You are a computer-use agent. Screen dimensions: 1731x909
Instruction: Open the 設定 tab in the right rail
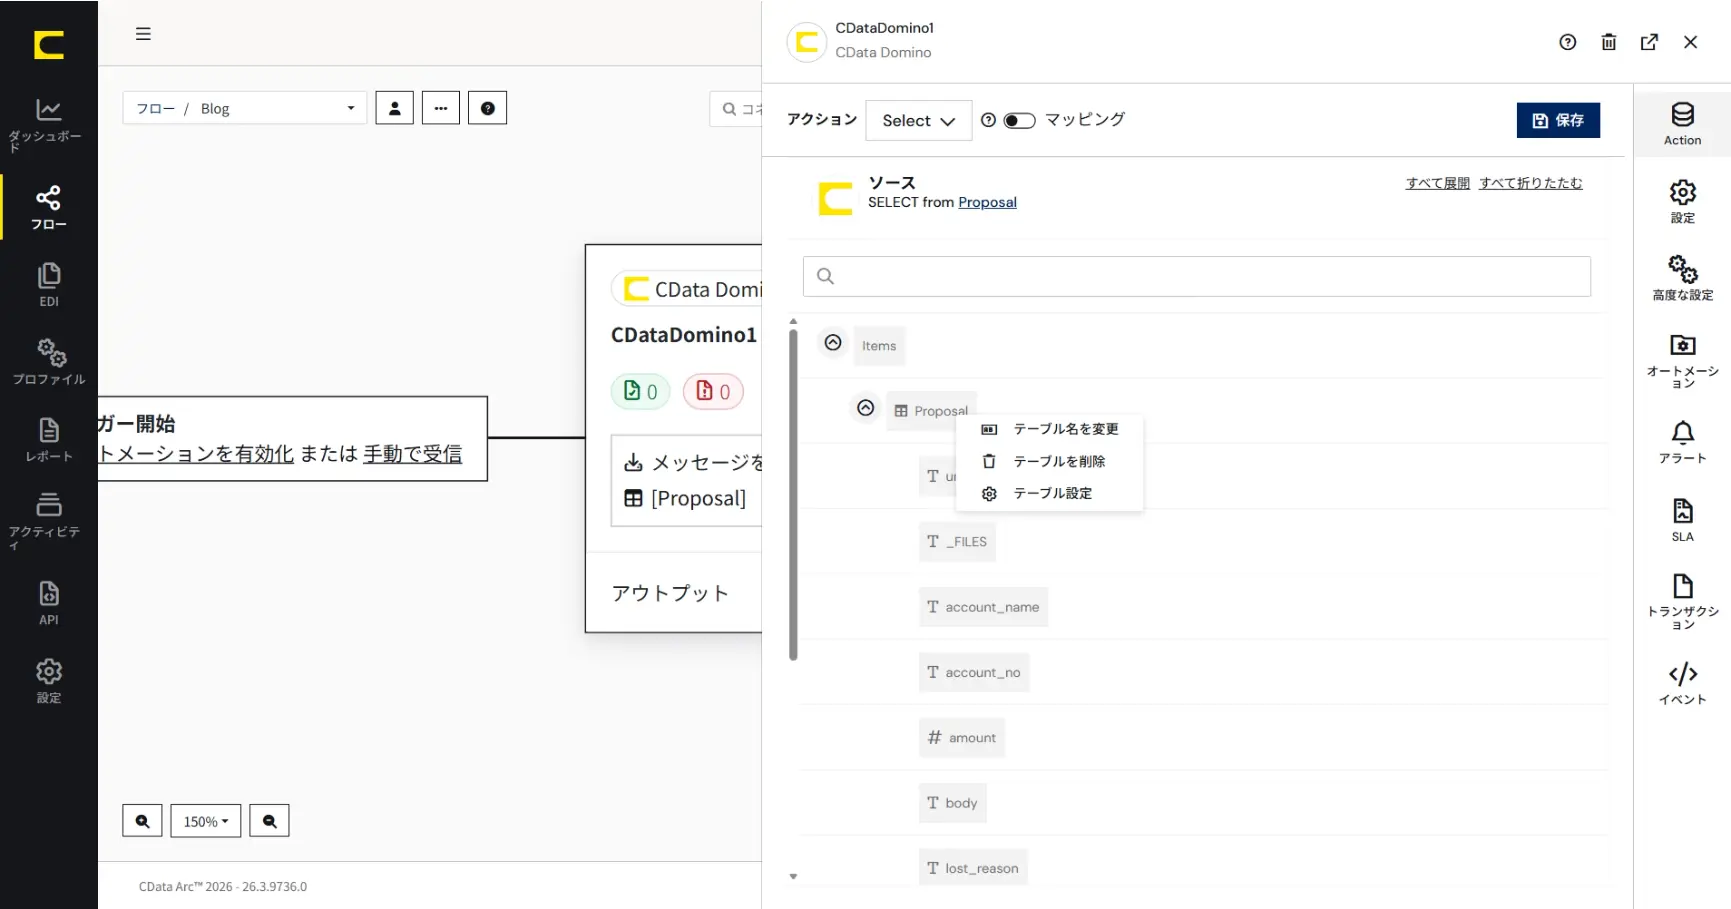coord(1683,201)
